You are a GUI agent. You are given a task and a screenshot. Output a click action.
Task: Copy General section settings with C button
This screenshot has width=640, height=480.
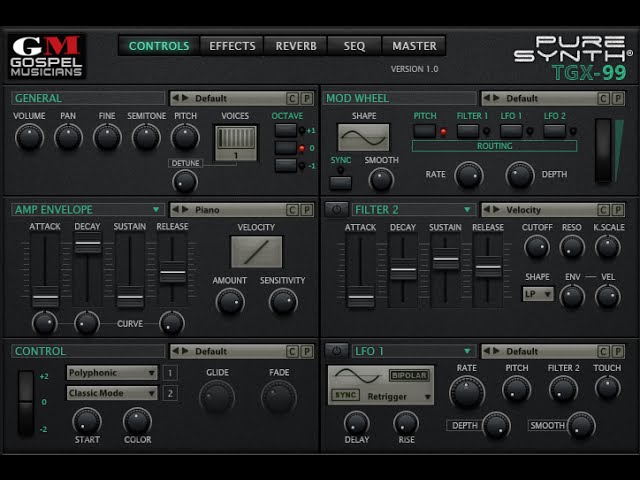coord(292,98)
